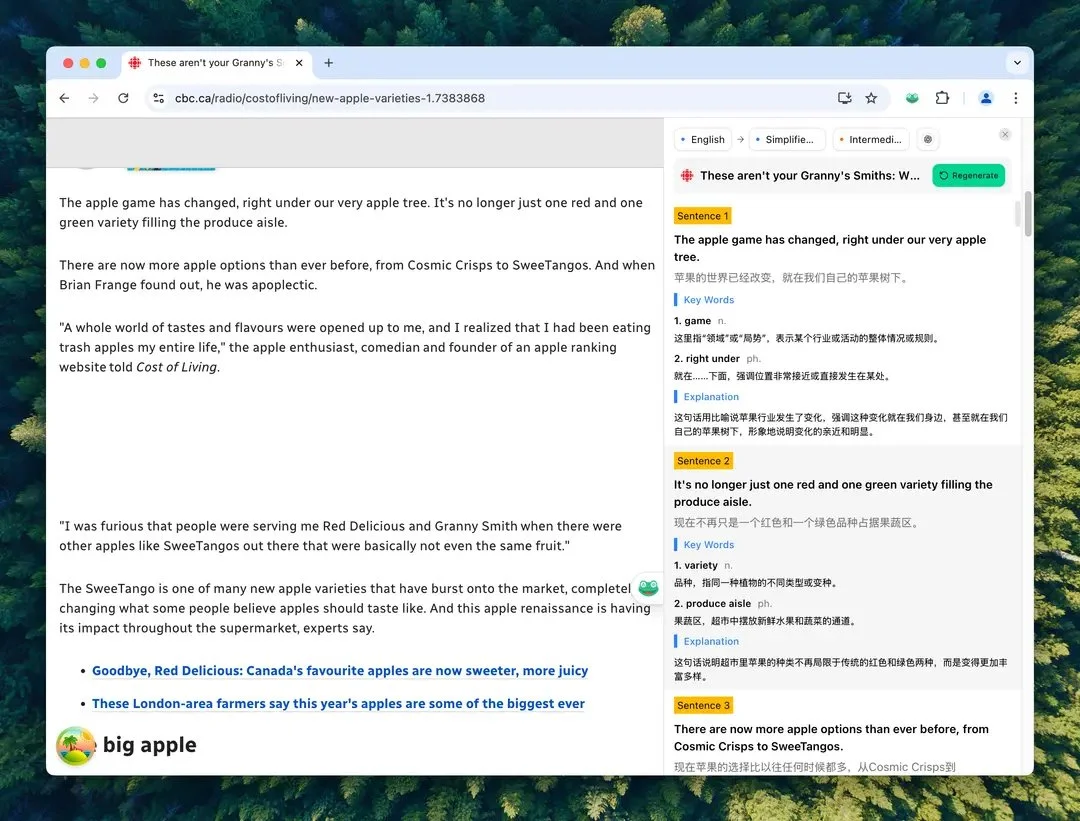Bookmark this page with the star icon

pos(871,98)
